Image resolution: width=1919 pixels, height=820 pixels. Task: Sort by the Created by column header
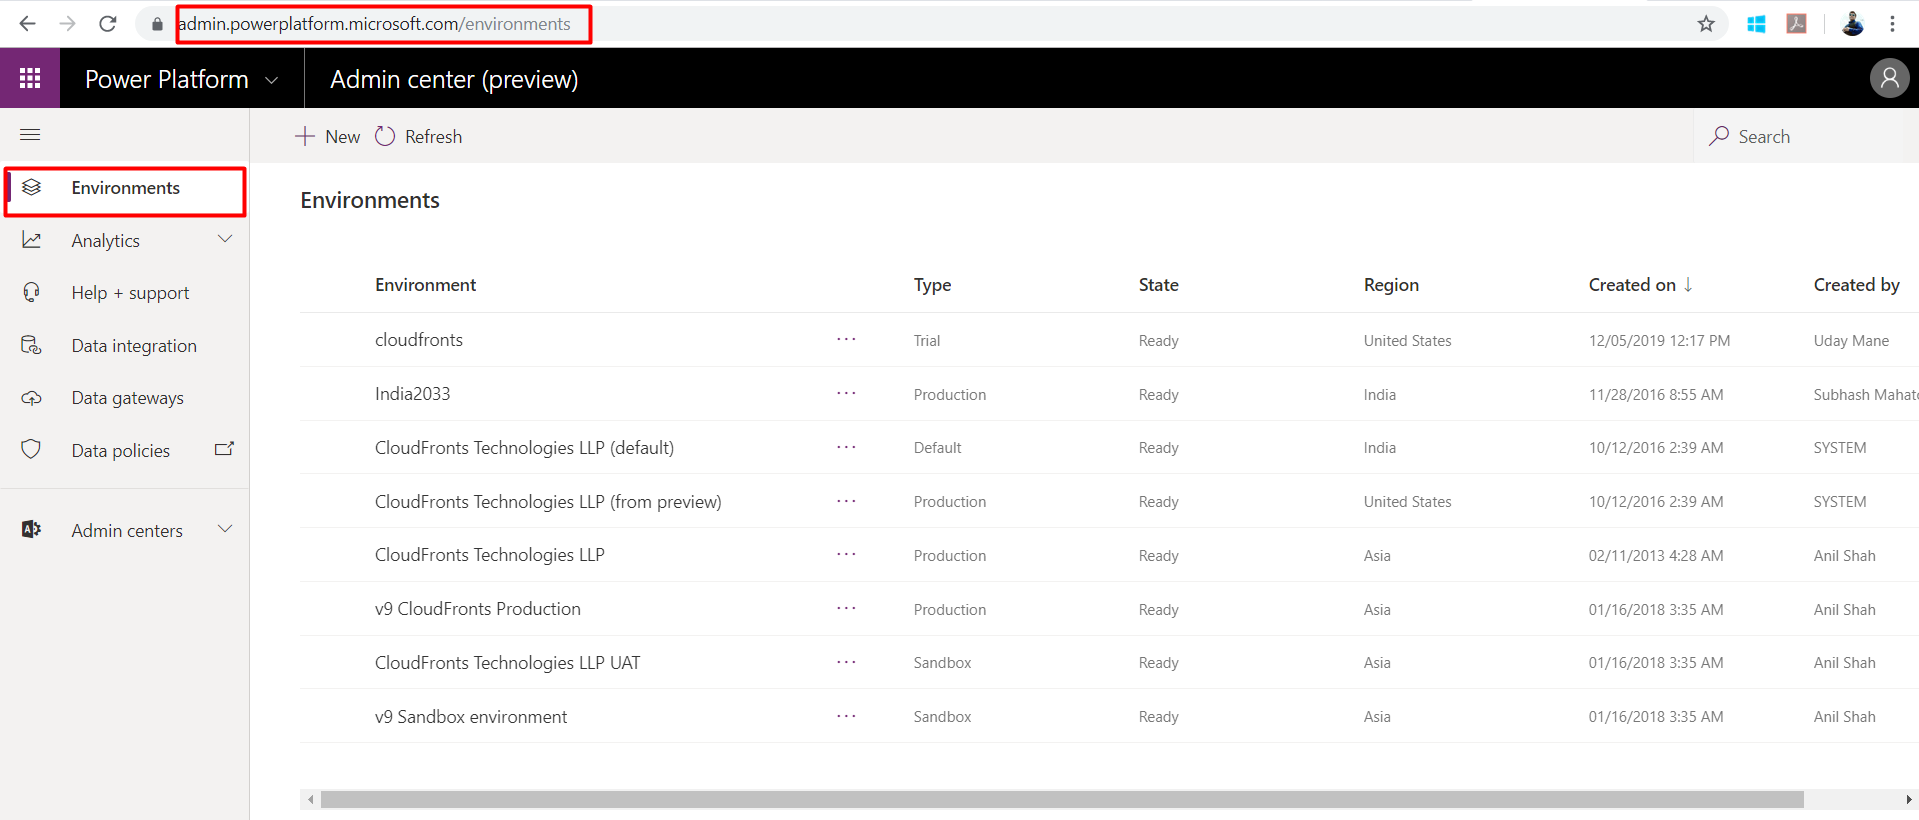click(x=1856, y=285)
